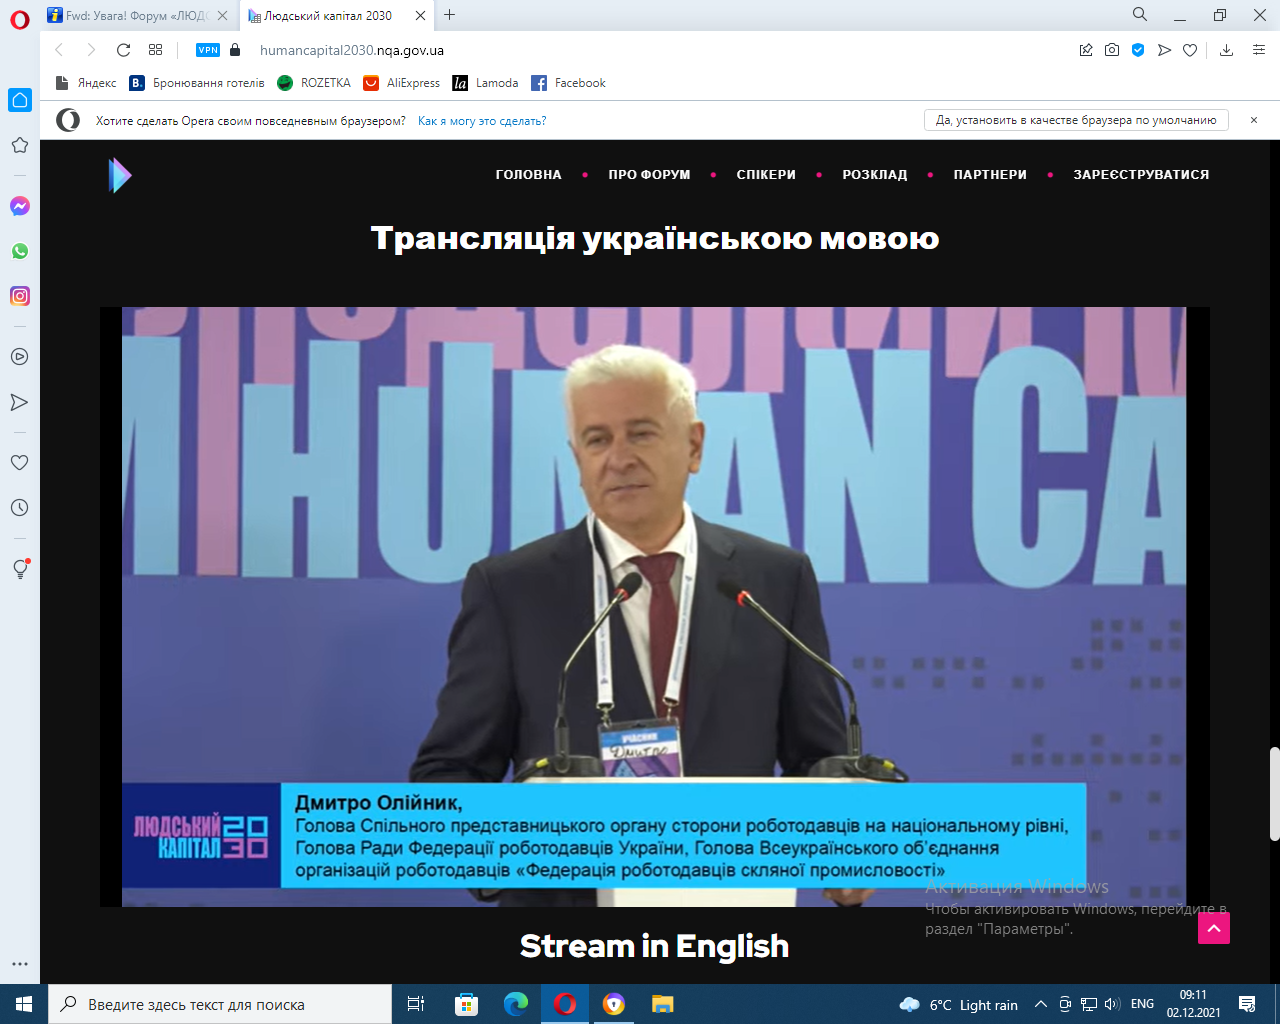Open My Flow in the sidebar
The height and width of the screenshot is (1024, 1280).
click(x=19, y=402)
